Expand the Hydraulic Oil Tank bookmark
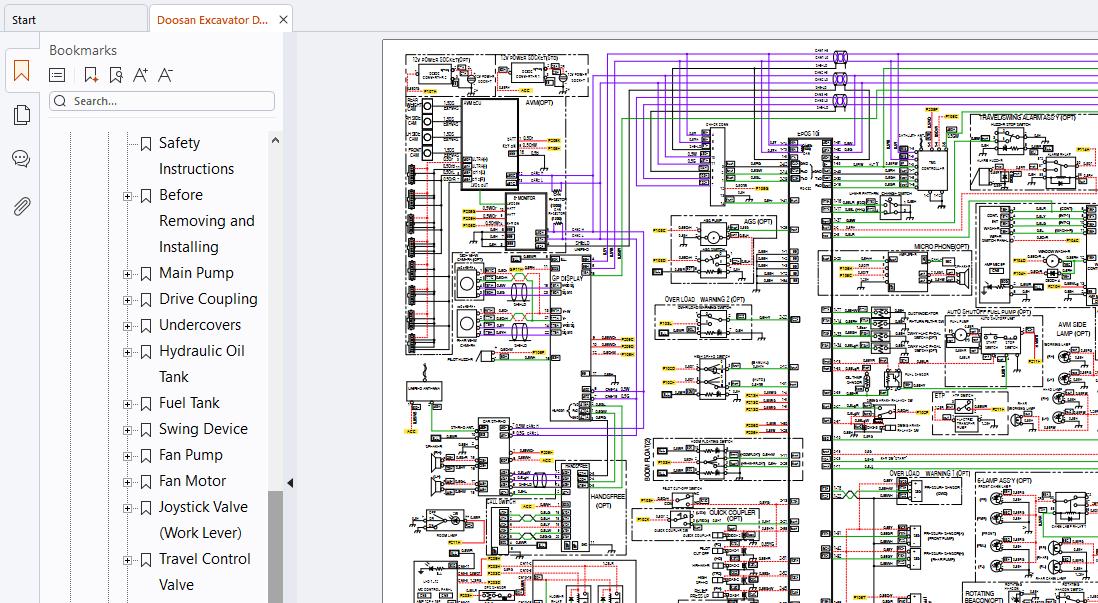Screen dimensions: 1098x603 (127, 352)
